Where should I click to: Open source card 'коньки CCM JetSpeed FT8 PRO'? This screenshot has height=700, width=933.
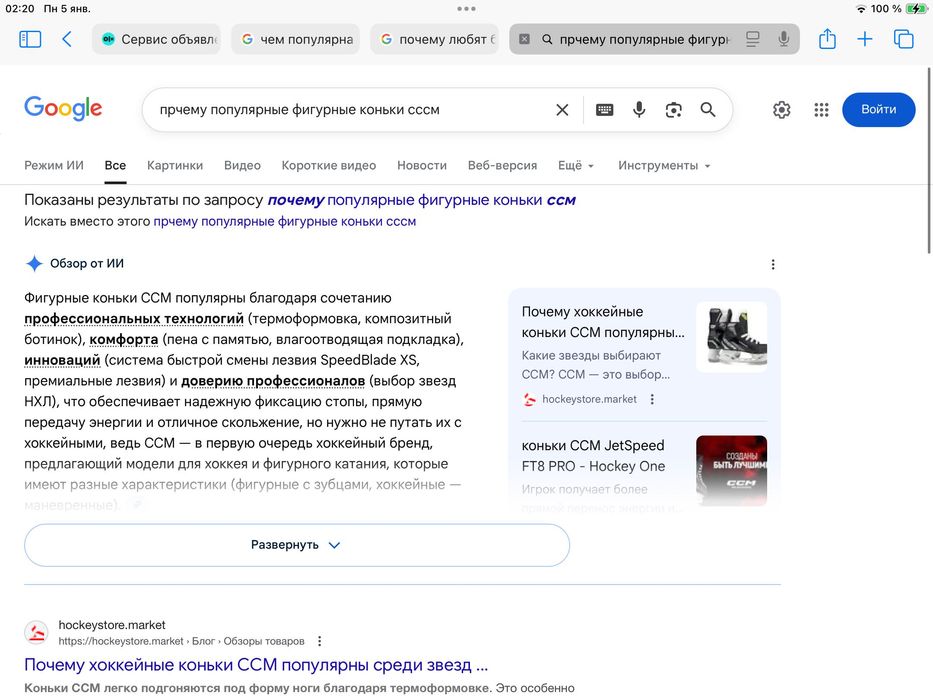593,456
